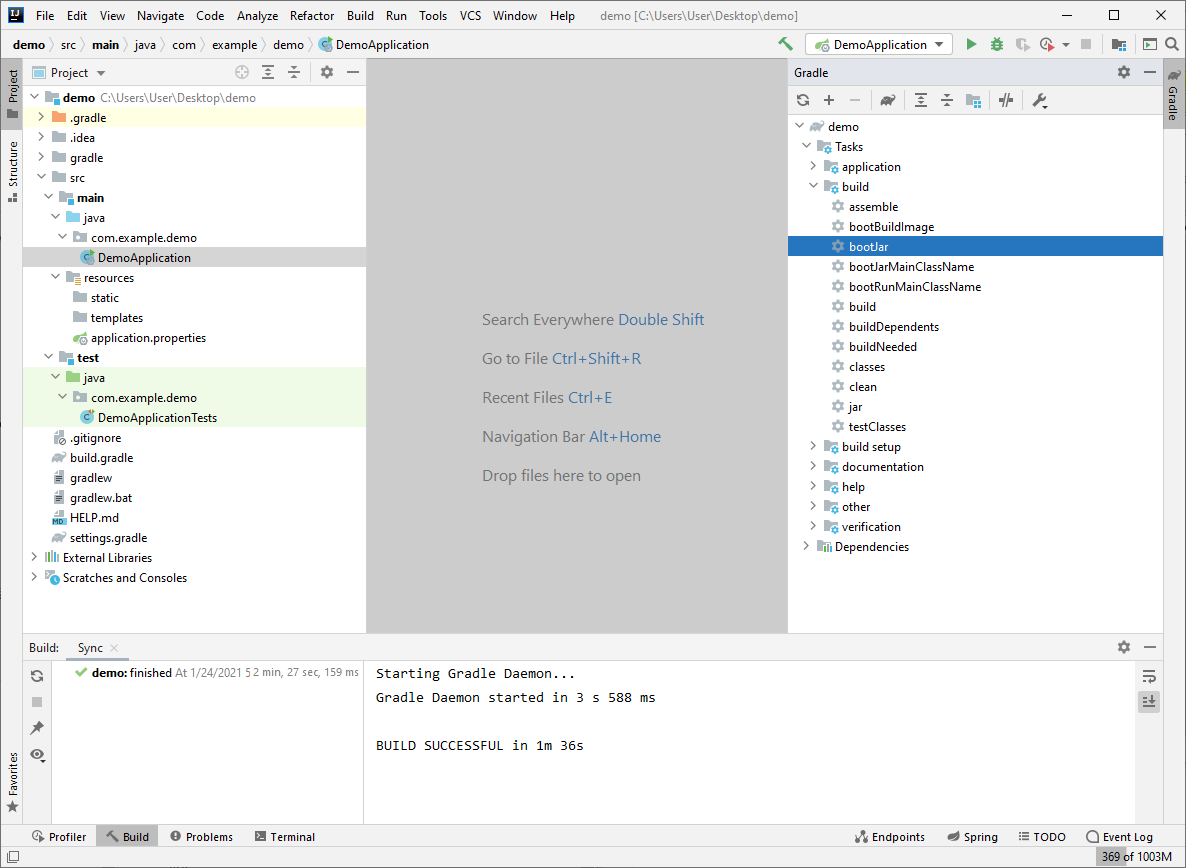Image resolution: width=1186 pixels, height=868 pixels.
Task: Run DemoApplication with the green play icon
Action: point(971,45)
